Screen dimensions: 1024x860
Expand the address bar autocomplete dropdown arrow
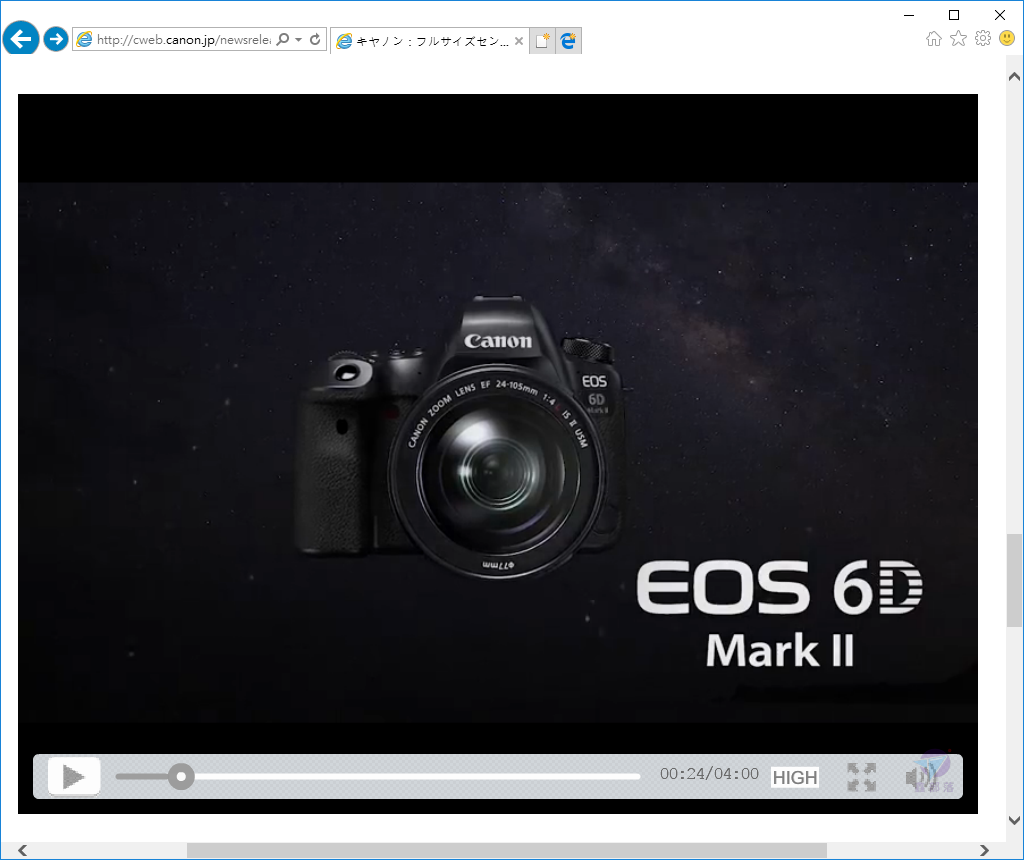(x=298, y=39)
